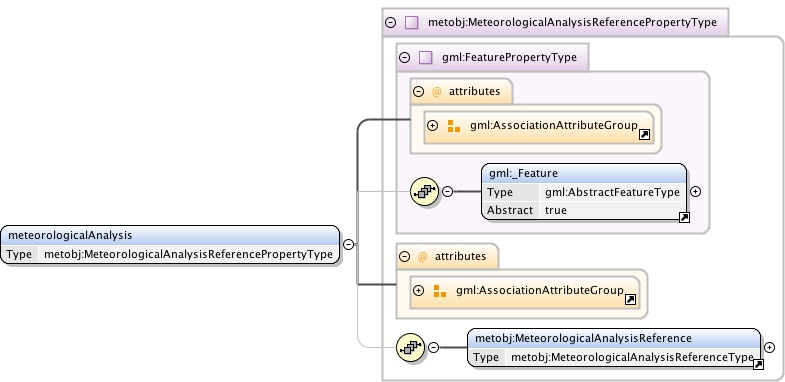Image resolution: width=785 pixels, height=382 pixels.
Task: Click the type value metobj:MeteorologicalAnalysisReferencePropertyType of meteorologicalAnalysis
Action: tap(188, 254)
